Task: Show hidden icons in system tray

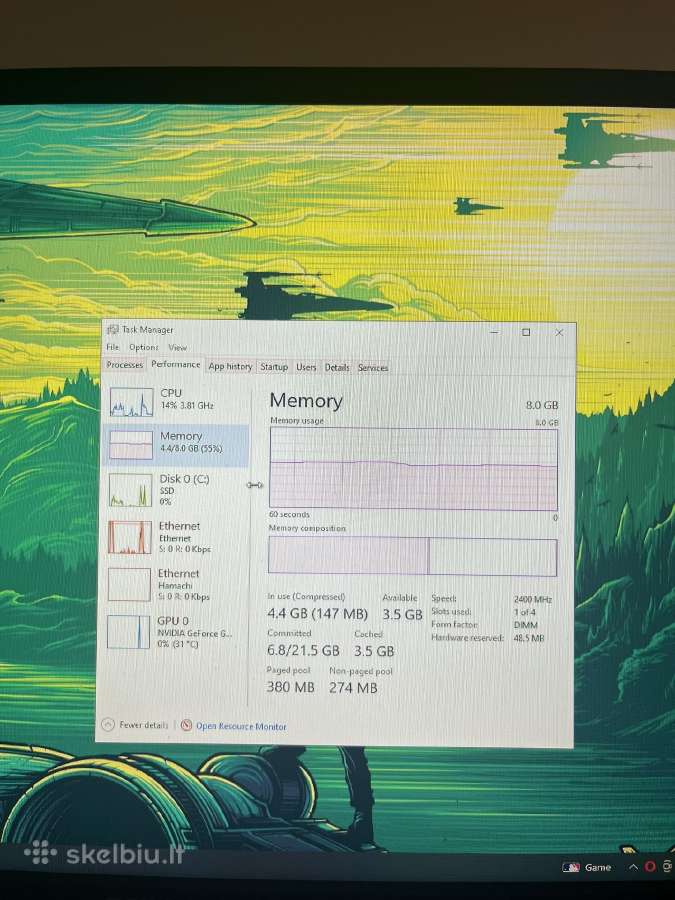Action: click(x=633, y=867)
